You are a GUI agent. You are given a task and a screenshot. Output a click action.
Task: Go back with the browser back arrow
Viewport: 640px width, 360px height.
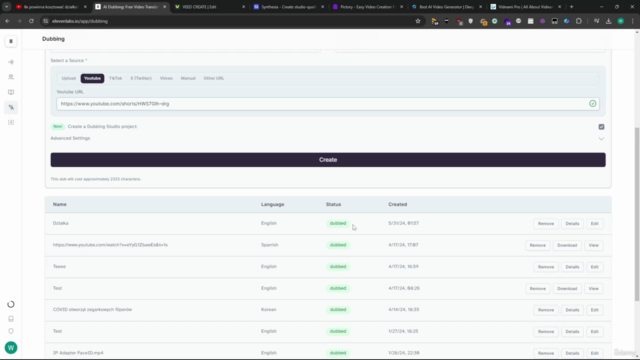click(x=7, y=21)
